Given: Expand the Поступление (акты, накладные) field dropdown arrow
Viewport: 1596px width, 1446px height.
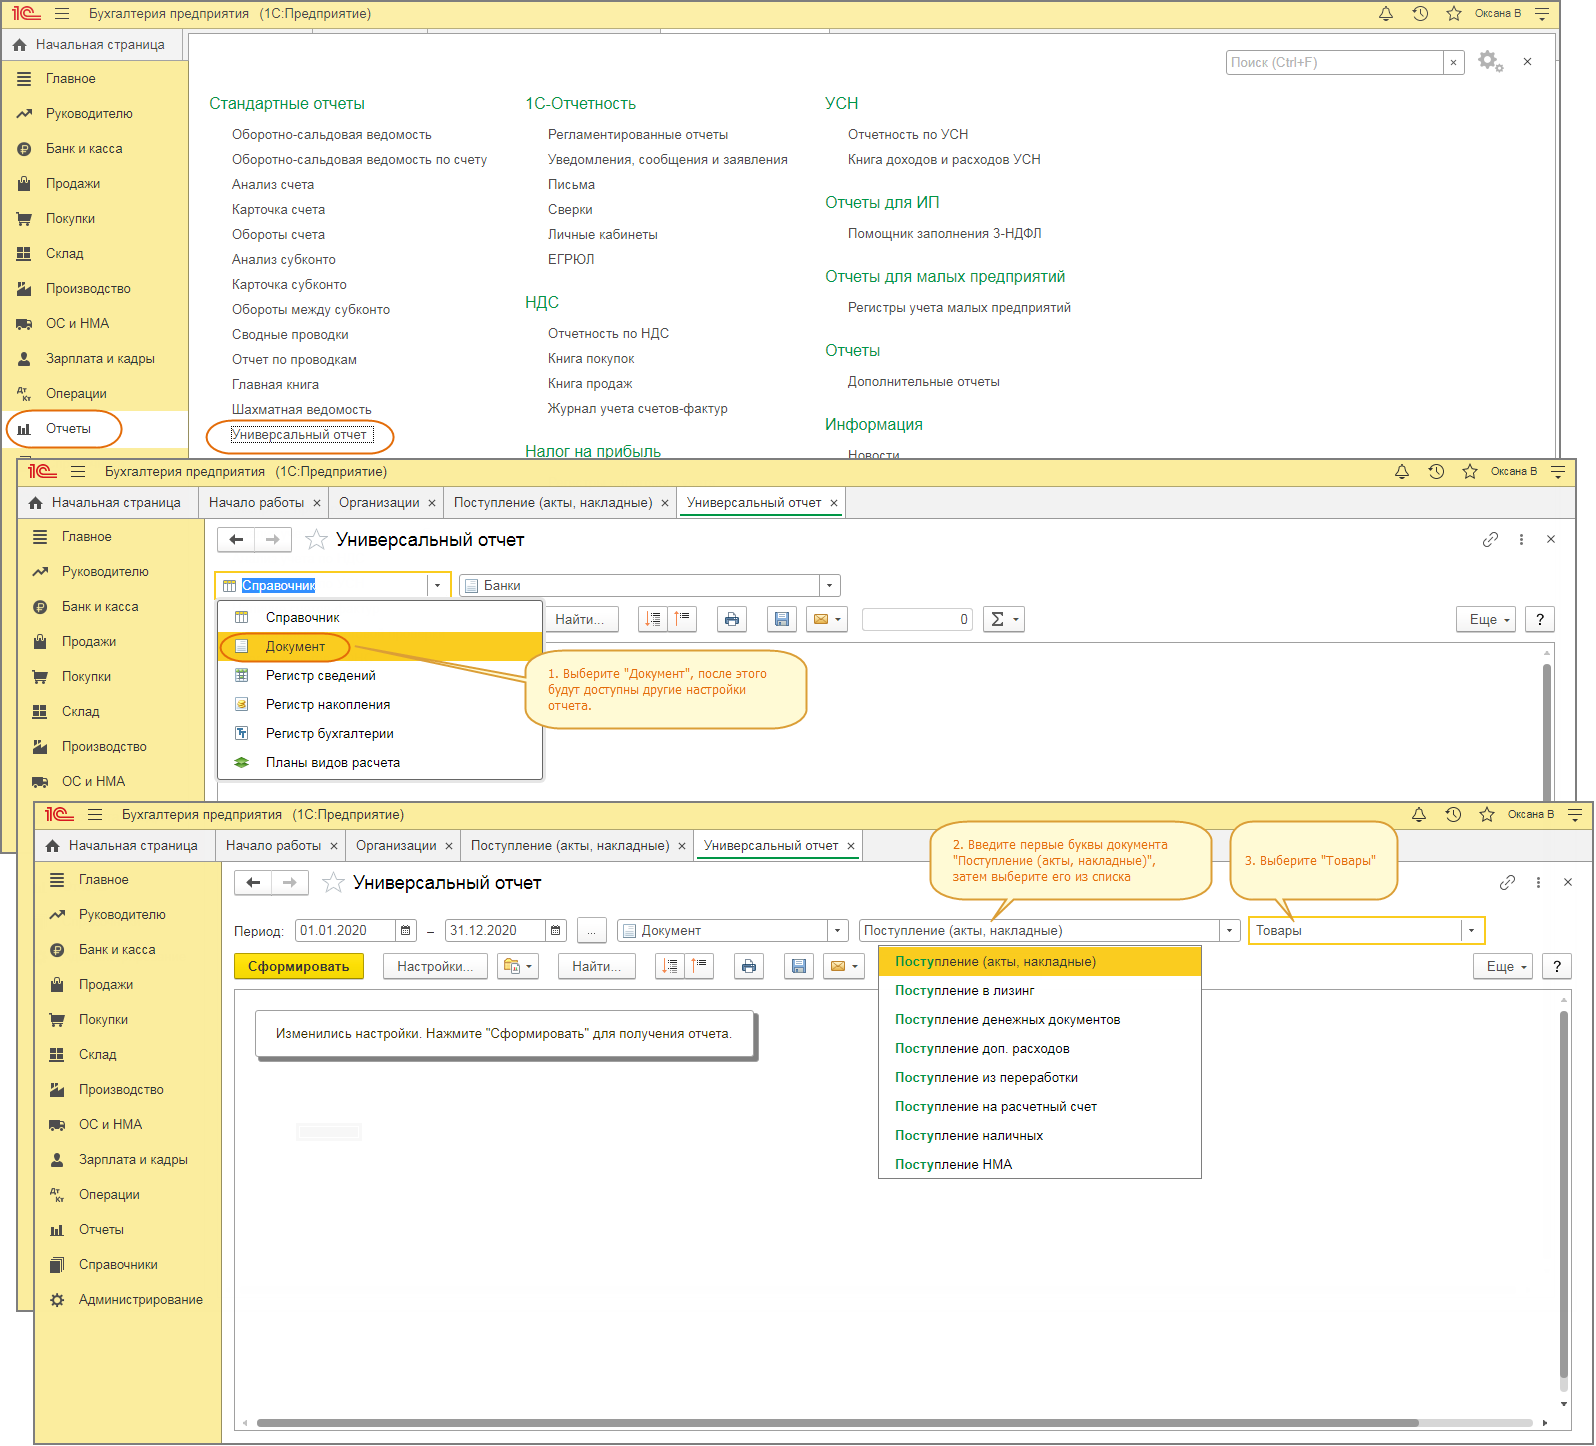Looking at the screenshot, I should (x=1229, y=931).
